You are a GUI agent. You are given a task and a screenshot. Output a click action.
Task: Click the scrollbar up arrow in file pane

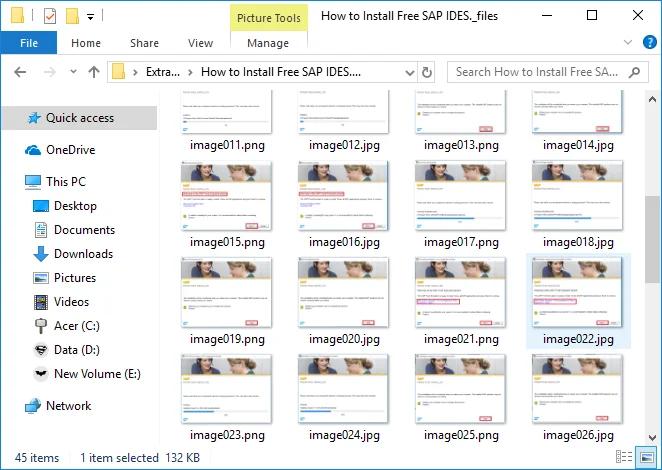tap(652, 100)
